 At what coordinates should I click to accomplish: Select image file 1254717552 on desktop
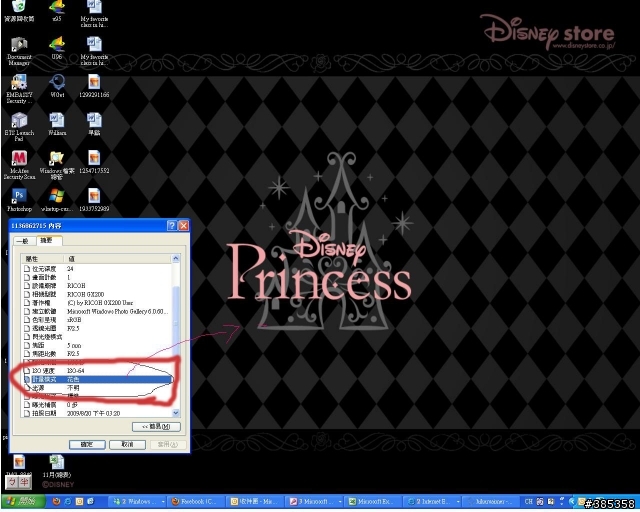(x=94, y=162)
